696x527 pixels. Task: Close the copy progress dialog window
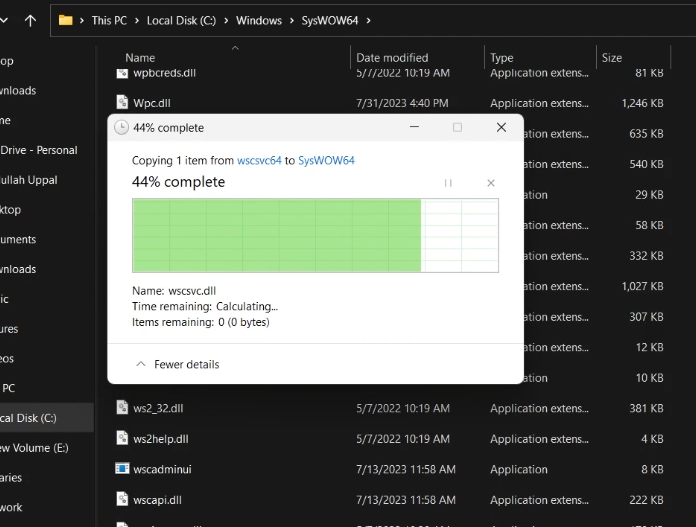(501, 127)
